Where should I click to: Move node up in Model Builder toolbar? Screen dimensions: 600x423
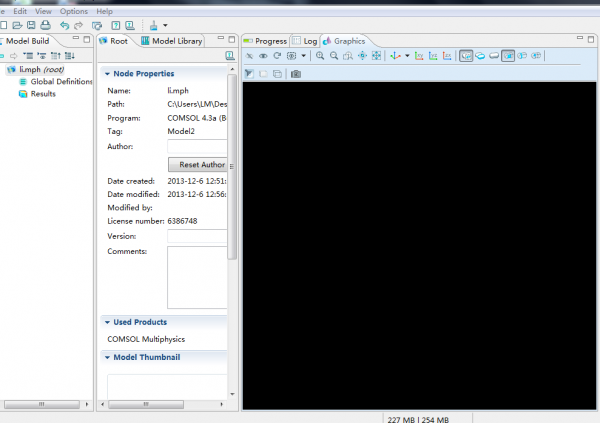pyautogui.click(x=56, y=56)
